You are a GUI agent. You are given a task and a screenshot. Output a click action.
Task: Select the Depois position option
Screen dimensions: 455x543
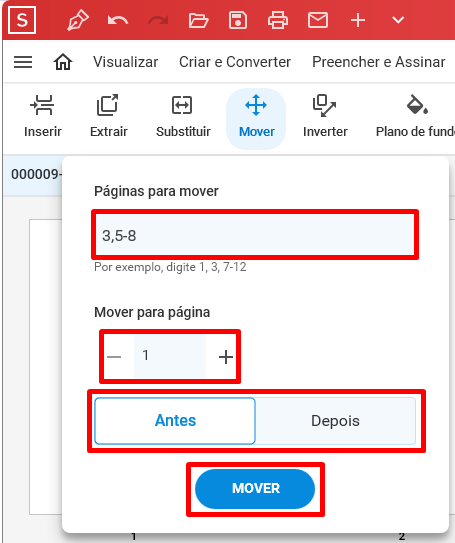click(x=335, y=421)
